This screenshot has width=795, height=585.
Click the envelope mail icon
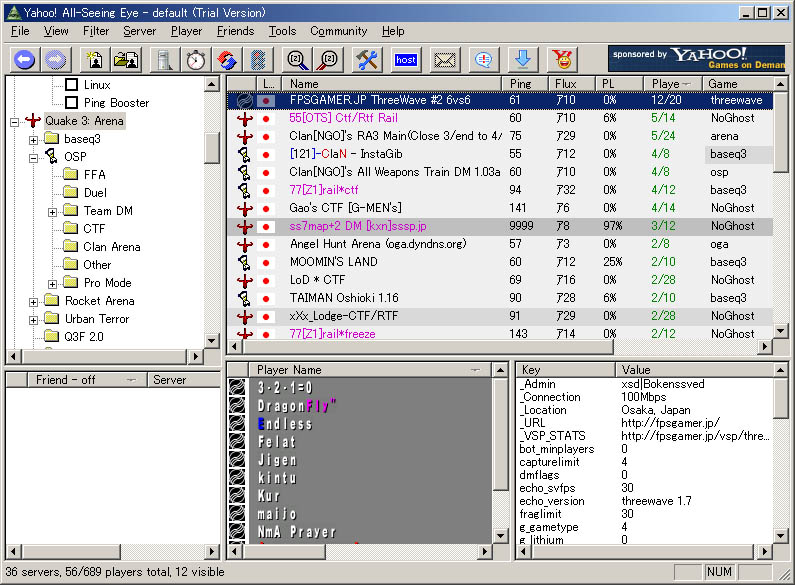[445, 60]
